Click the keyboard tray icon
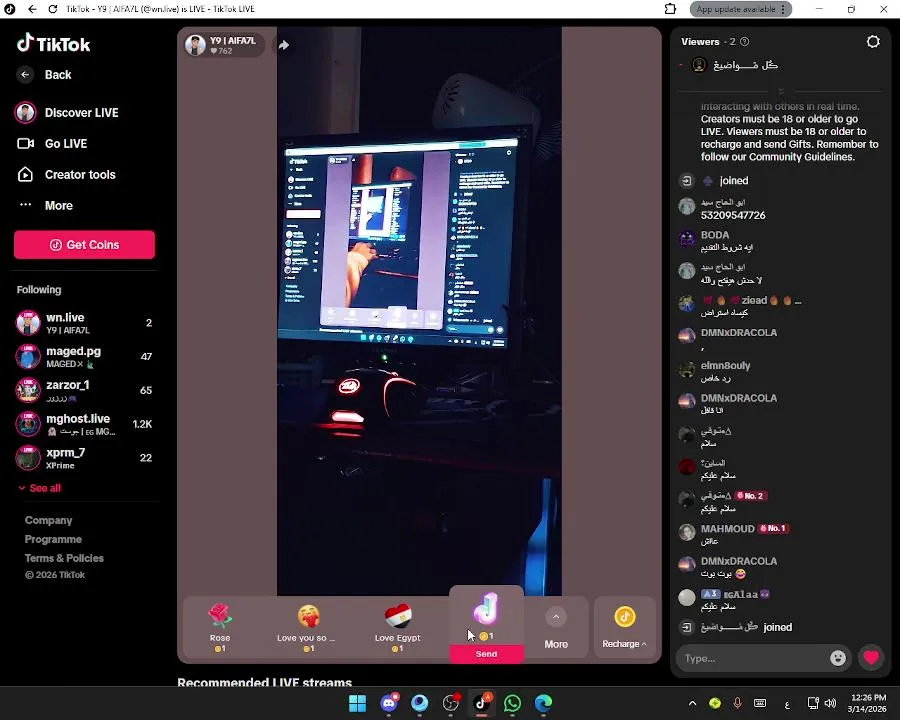The height and width of the screenshot is (720, 900). click(760, 703)
